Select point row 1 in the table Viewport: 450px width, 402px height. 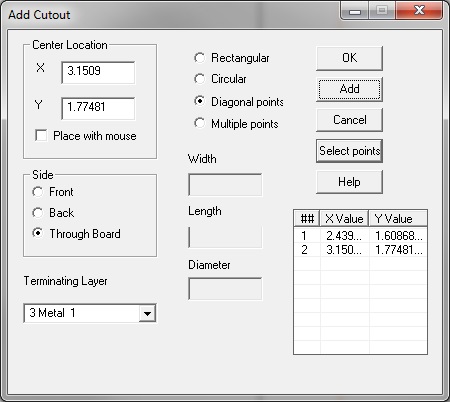click(x=360, y=236)
